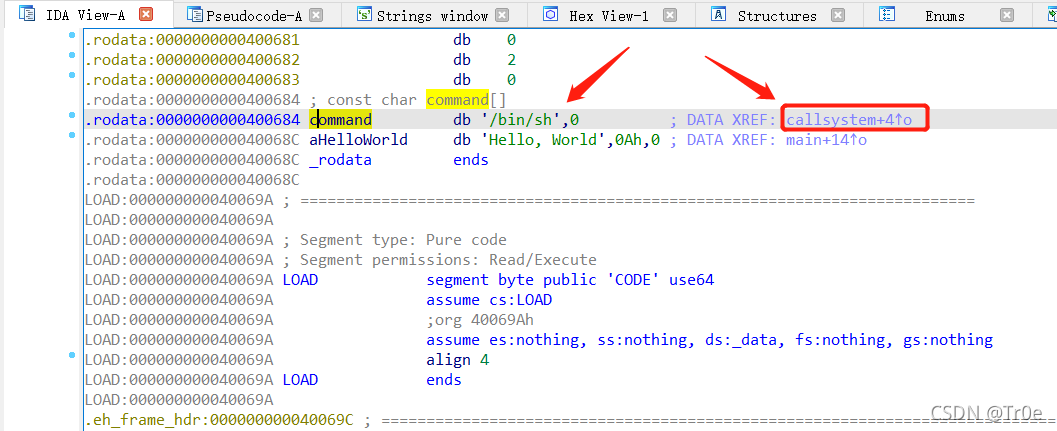The image size is (1057, 431).
Task: Follow the main+14 cross reference
Action: [x=826, y=140]
